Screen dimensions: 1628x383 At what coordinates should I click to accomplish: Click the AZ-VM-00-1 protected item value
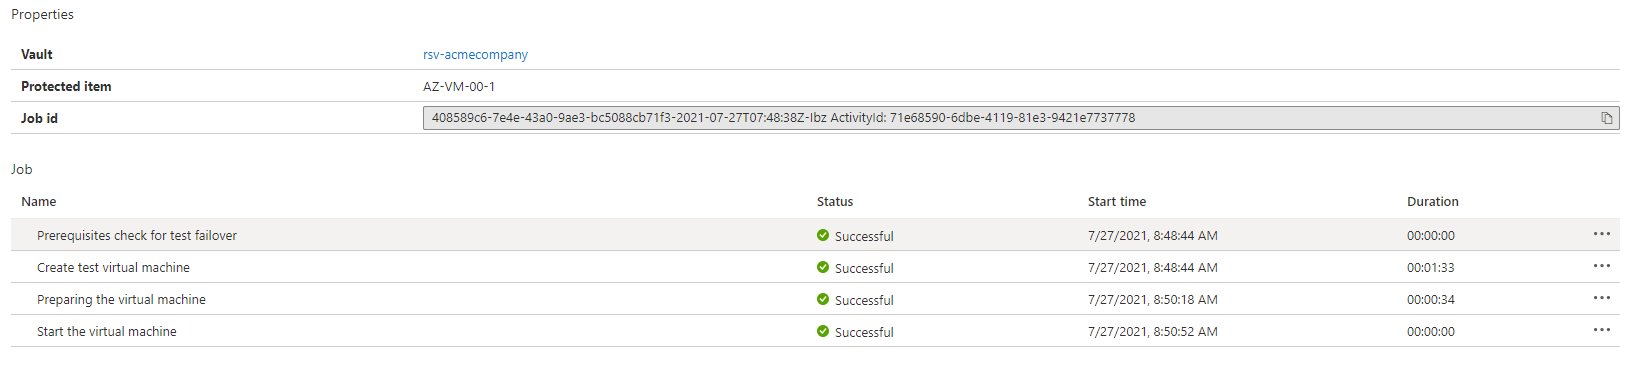point(459,87)
